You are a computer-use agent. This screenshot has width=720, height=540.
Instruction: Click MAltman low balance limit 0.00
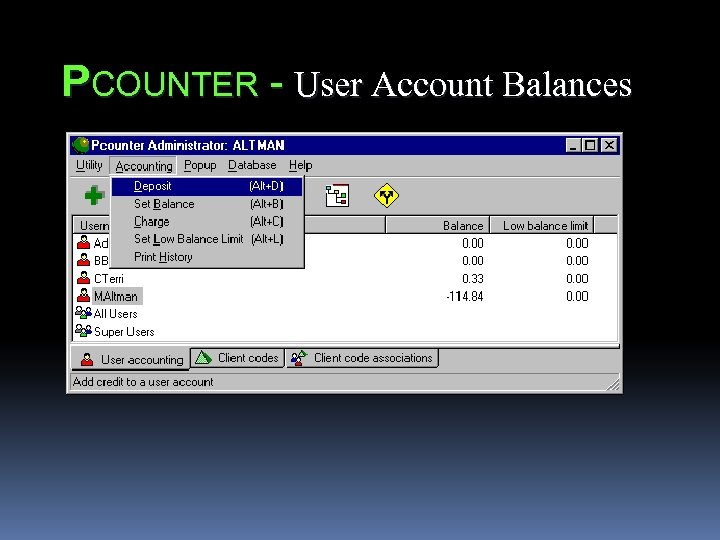point(577,296)
